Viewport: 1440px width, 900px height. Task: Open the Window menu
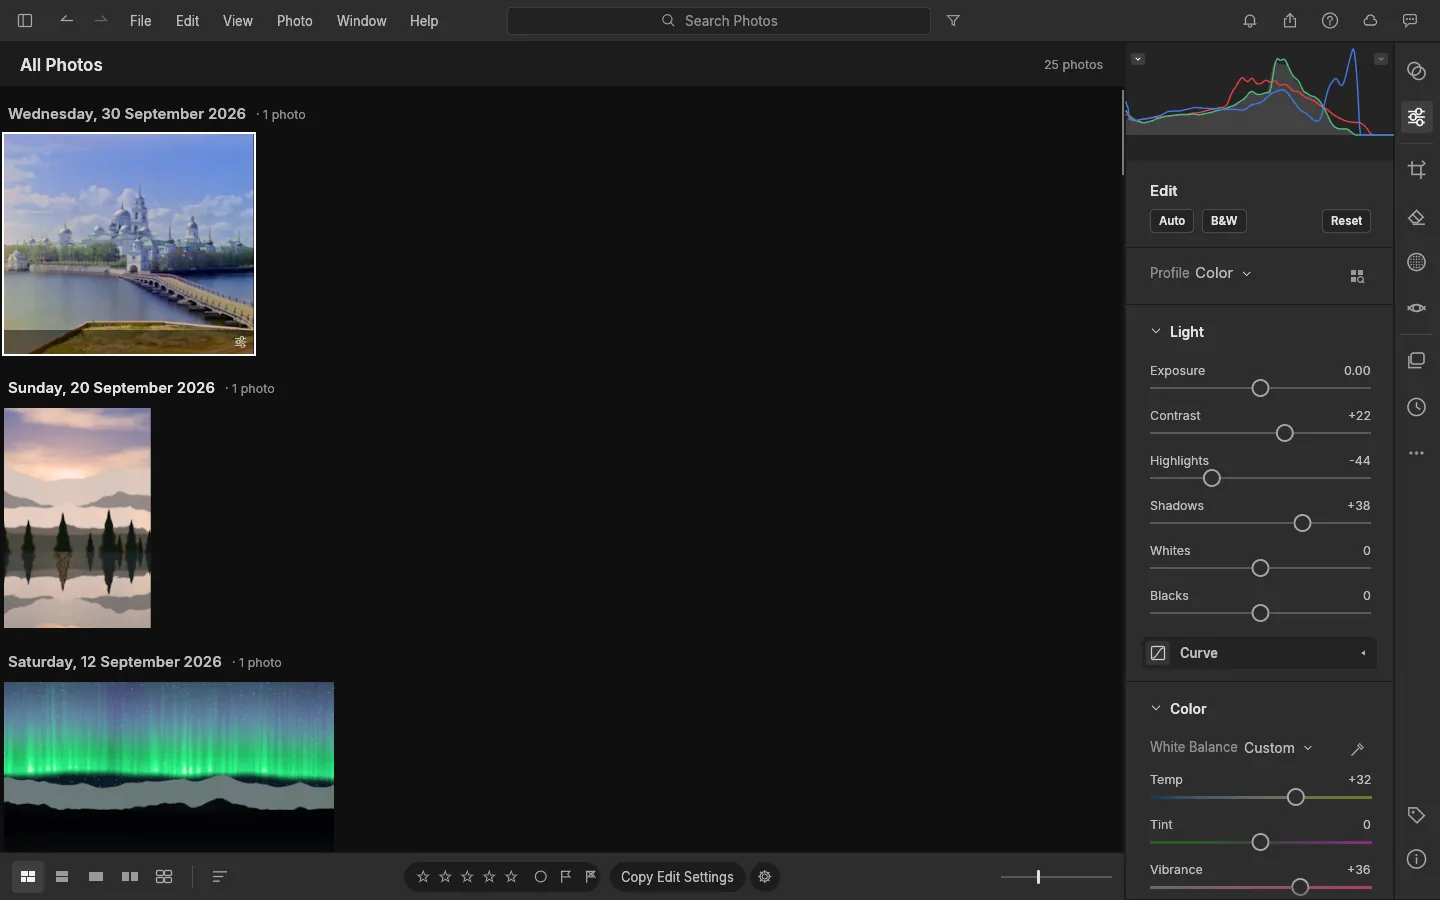pos(361,20)
